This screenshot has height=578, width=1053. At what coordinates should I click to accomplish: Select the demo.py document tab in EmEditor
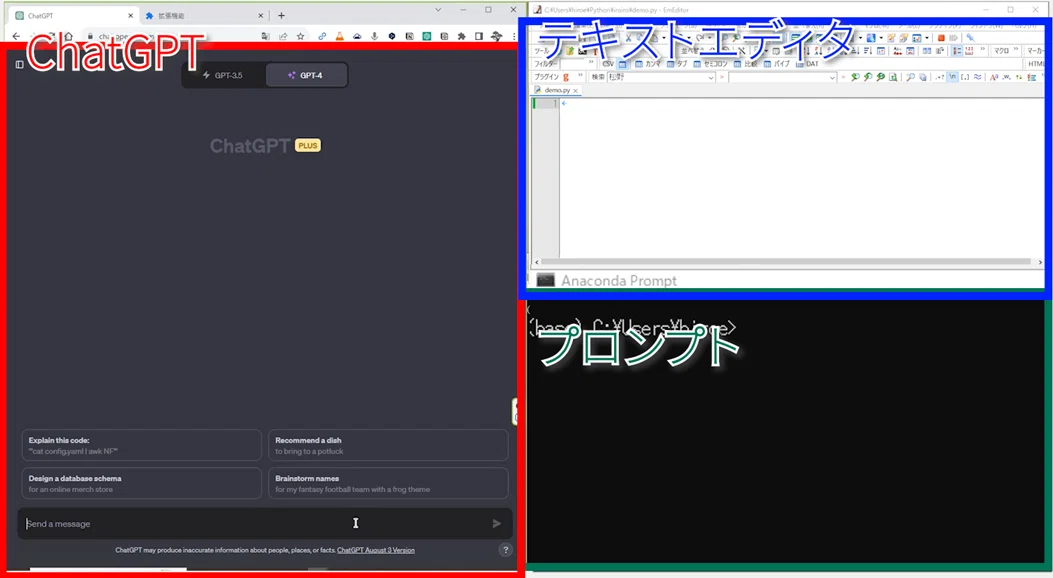click(x=557, y=90)
